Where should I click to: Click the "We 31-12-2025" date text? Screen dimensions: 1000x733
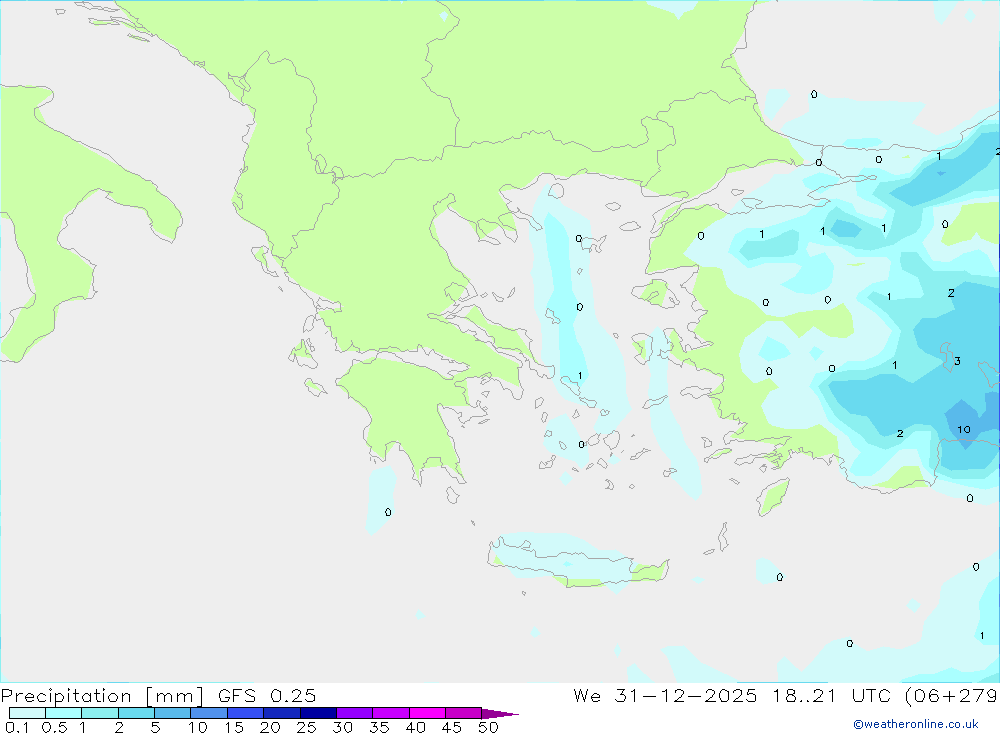665,695
